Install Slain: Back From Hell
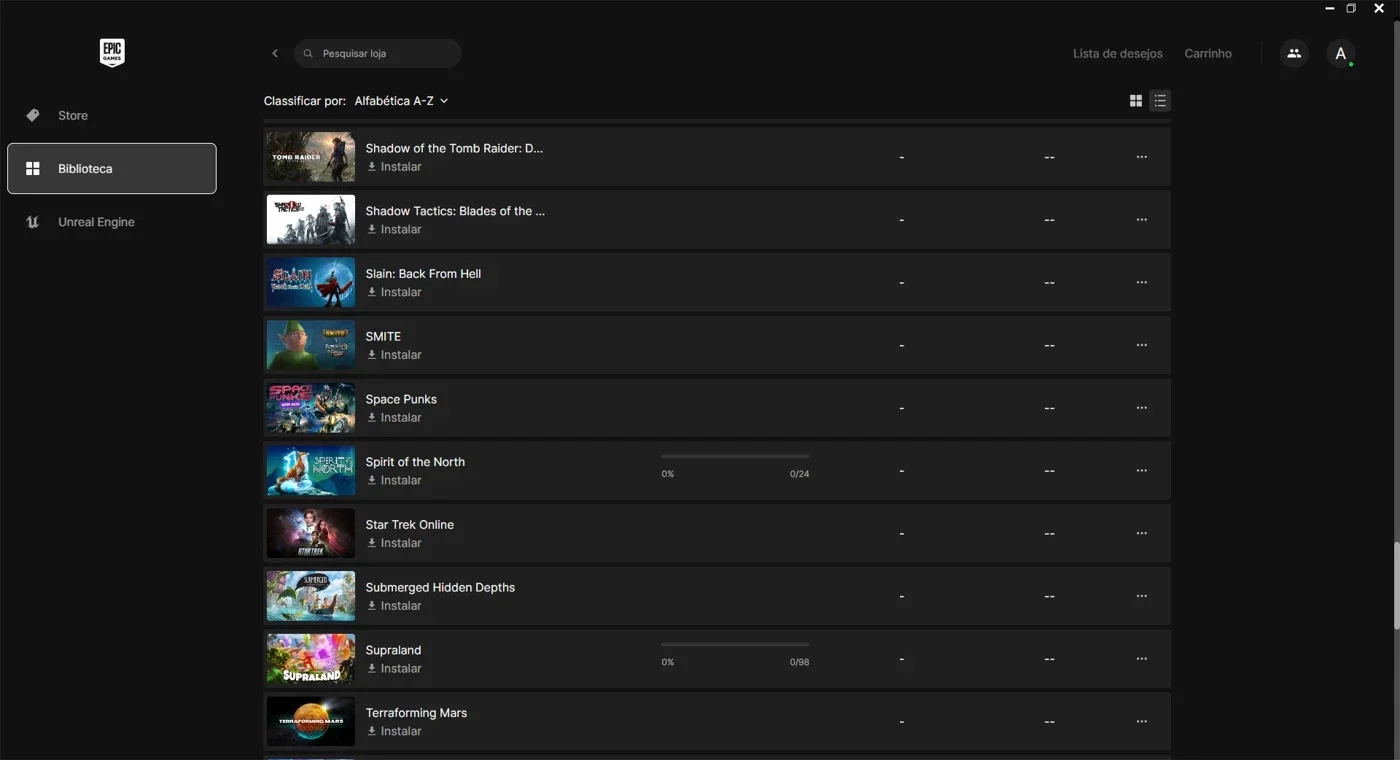Image resolution: width=1400 pixels, height=760 pixels. 394,293
